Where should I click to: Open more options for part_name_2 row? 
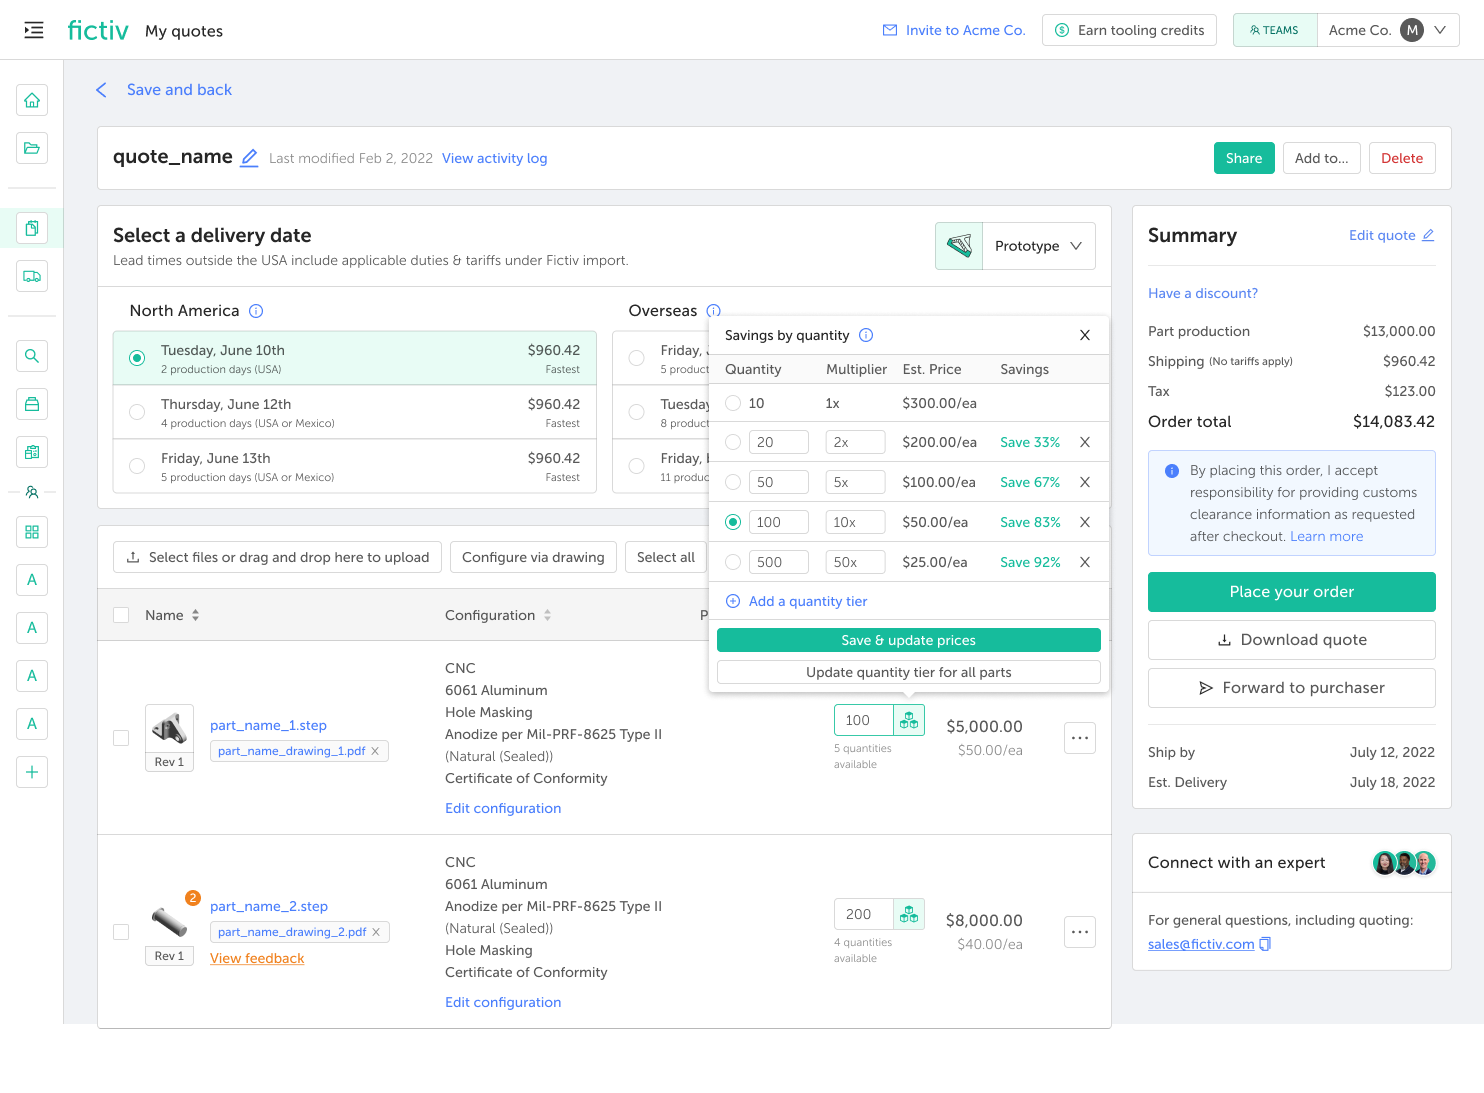[x=1080, y=932]
